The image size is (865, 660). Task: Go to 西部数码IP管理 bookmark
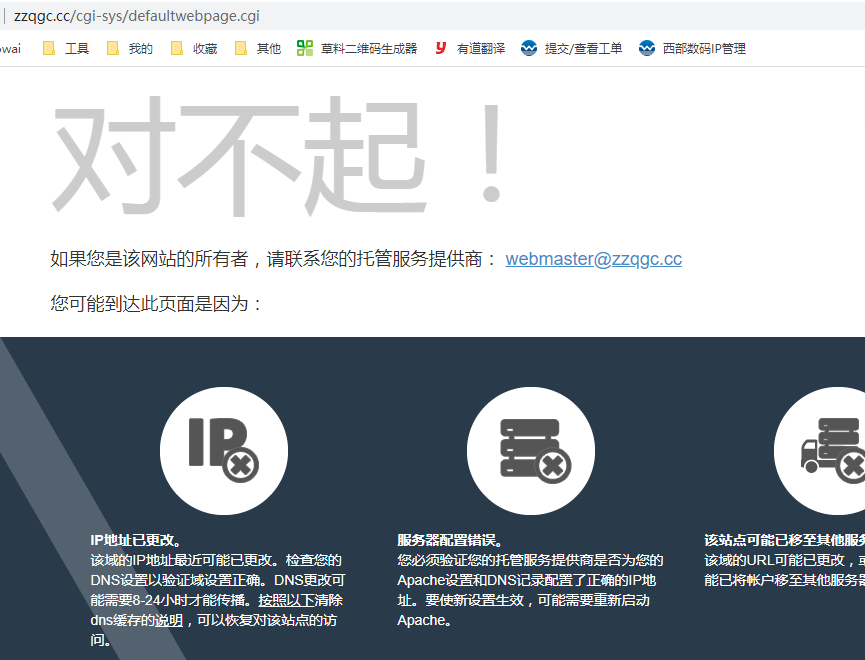(692, 48)
